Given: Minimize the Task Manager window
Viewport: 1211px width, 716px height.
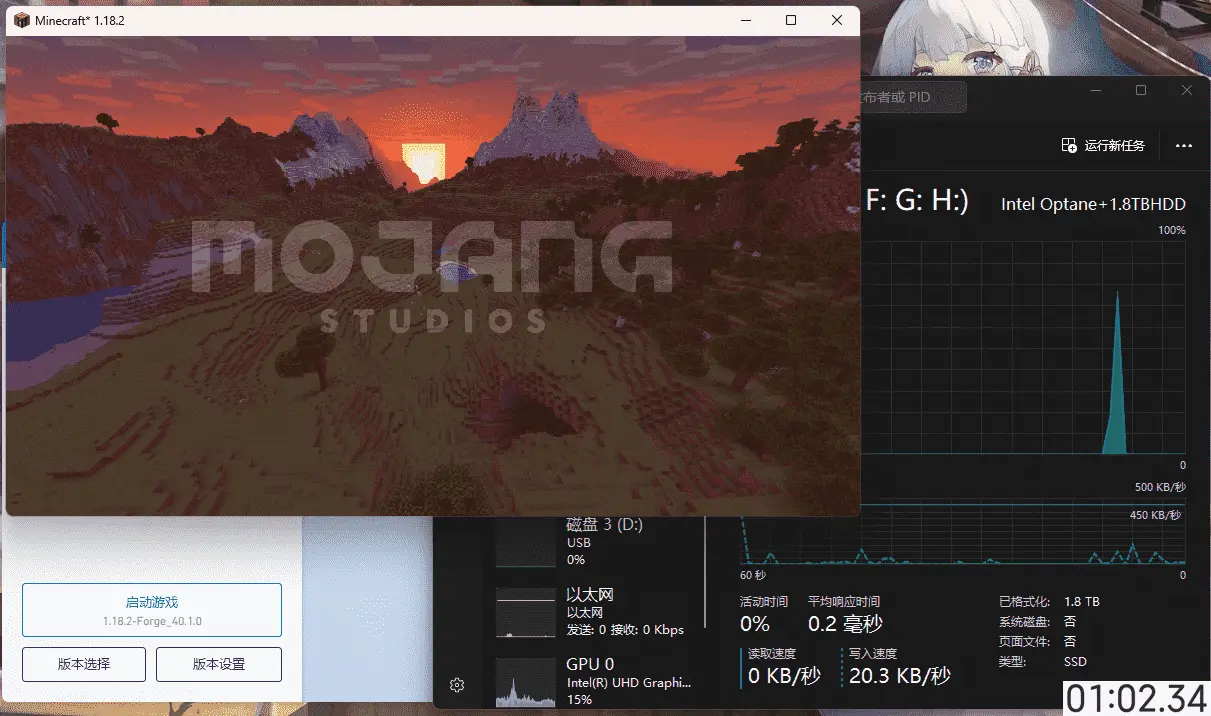Looking at the screenshot, I should coord(1095,91).
